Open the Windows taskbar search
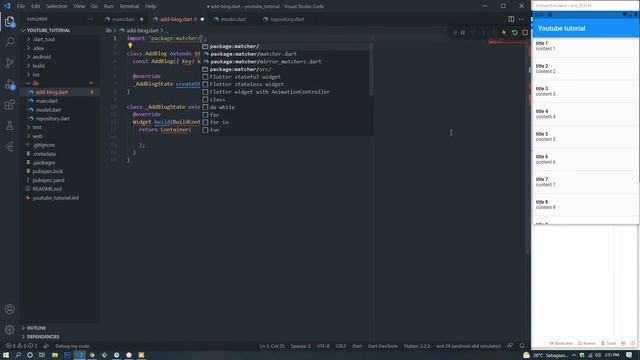Viewport: 640px width, 360px height. pos(18,355)
